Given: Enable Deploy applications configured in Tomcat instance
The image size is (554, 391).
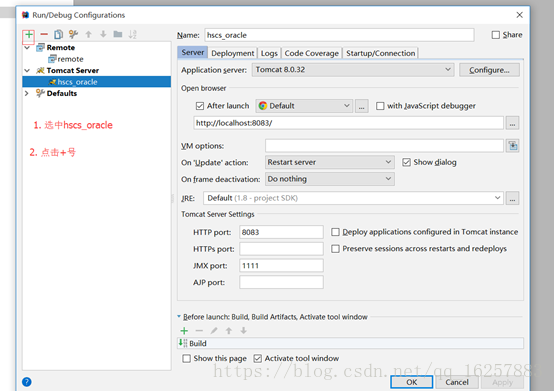Looking at the screenshot, I should 335,232.
